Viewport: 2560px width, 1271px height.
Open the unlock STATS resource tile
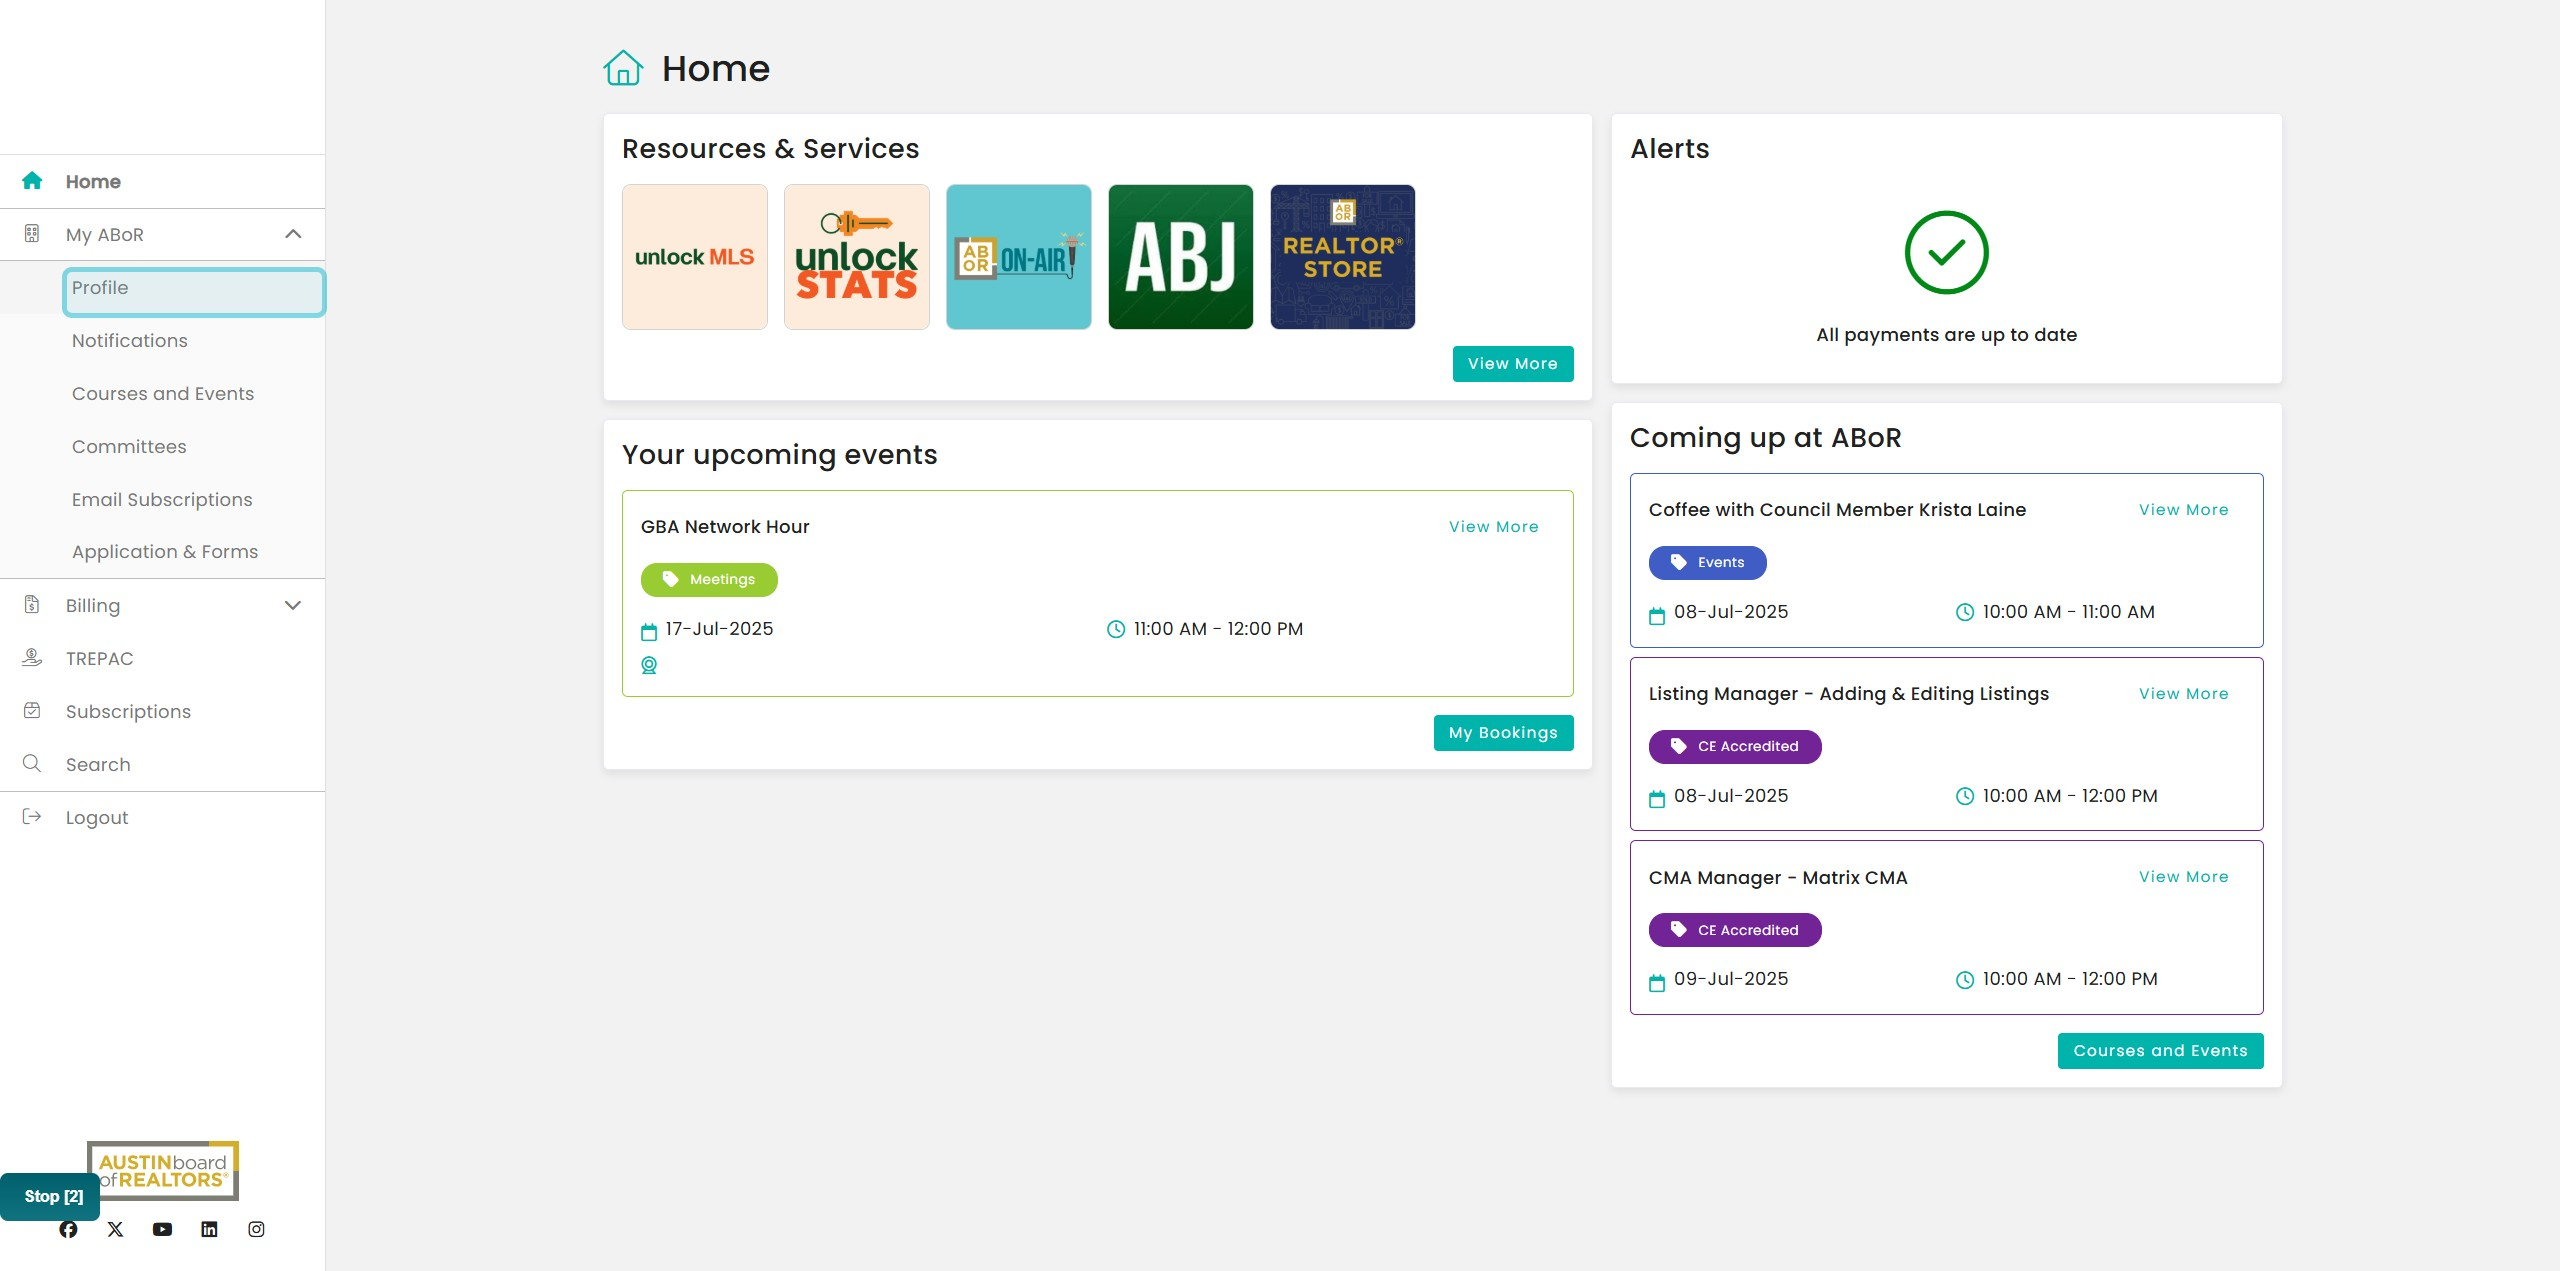pos(857,257)
